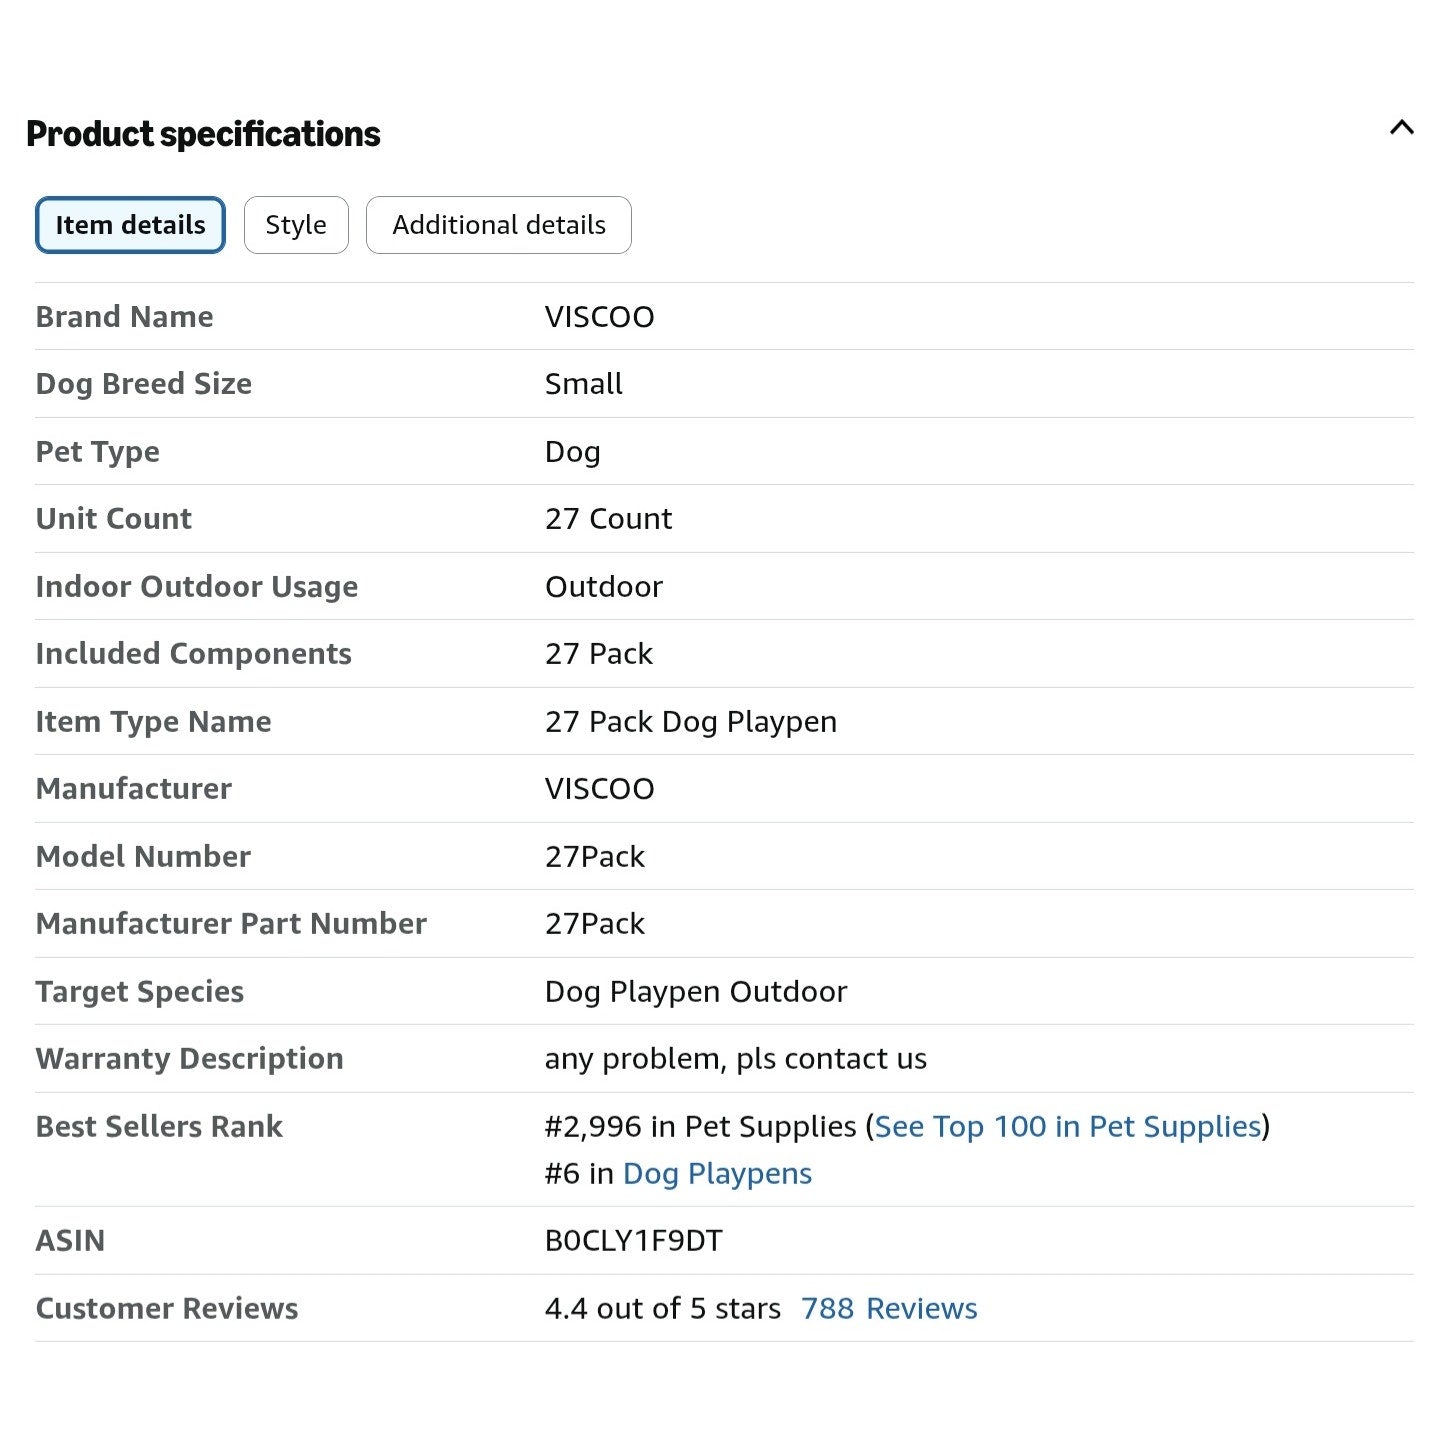Open the Dog Playpens category link
The image size is (1440, 1440).
tap(717, 1173)
